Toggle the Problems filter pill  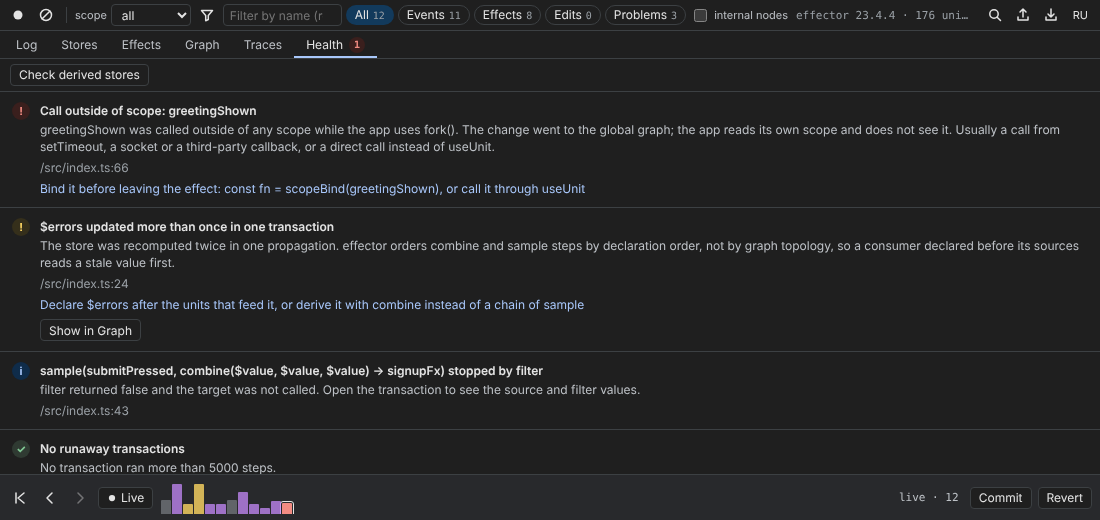(x=645, y=15)
